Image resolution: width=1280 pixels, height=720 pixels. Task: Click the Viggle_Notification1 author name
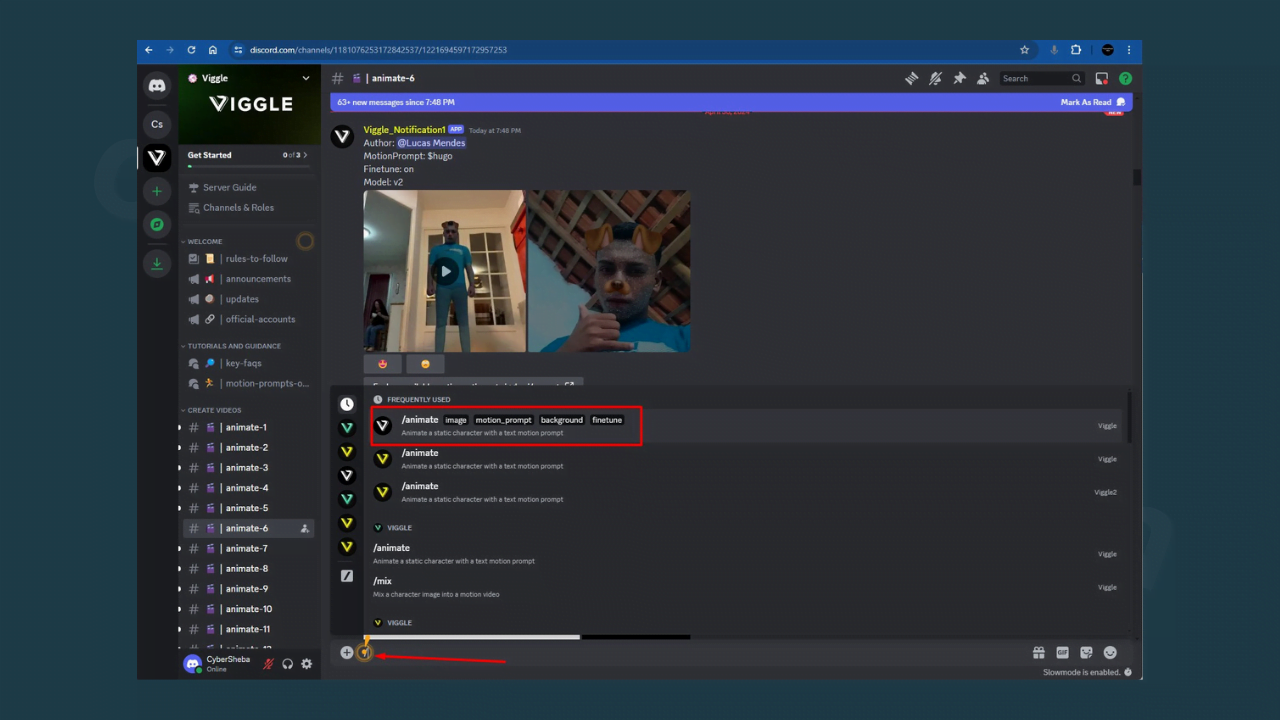[x=404, y=130]
